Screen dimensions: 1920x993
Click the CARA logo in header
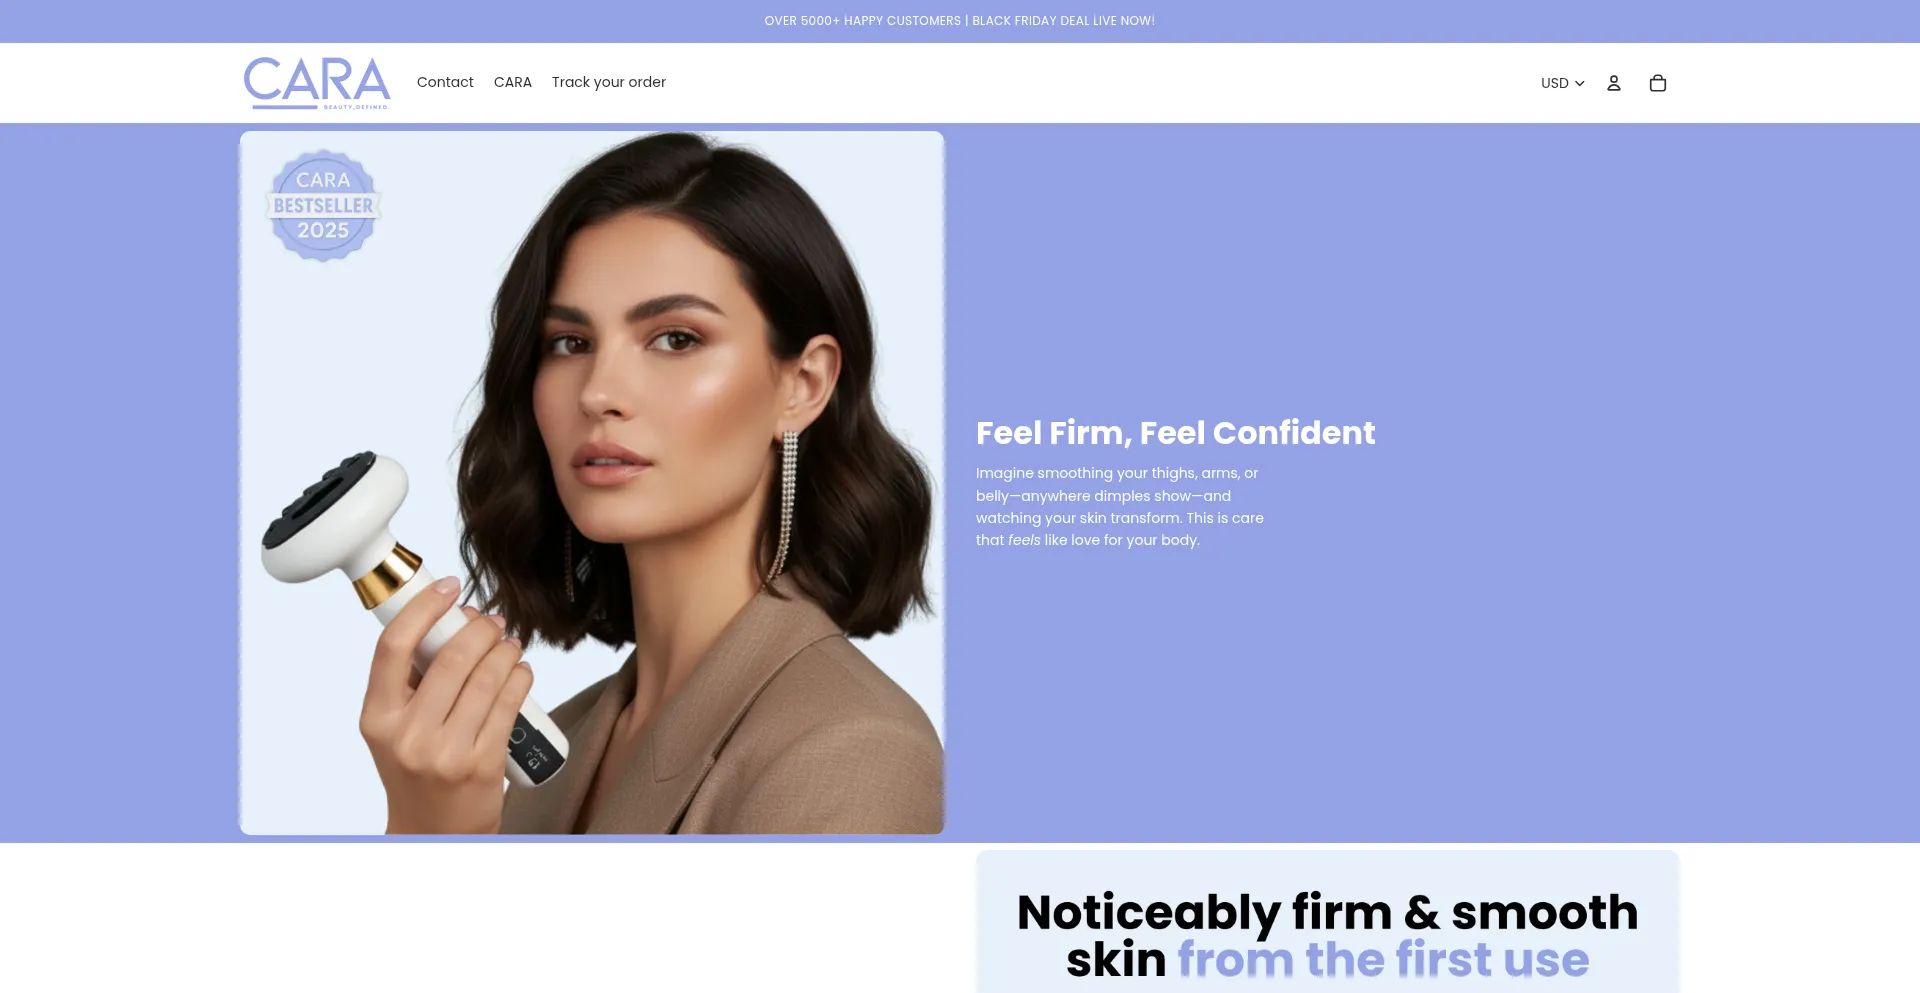tap(317, 83)
